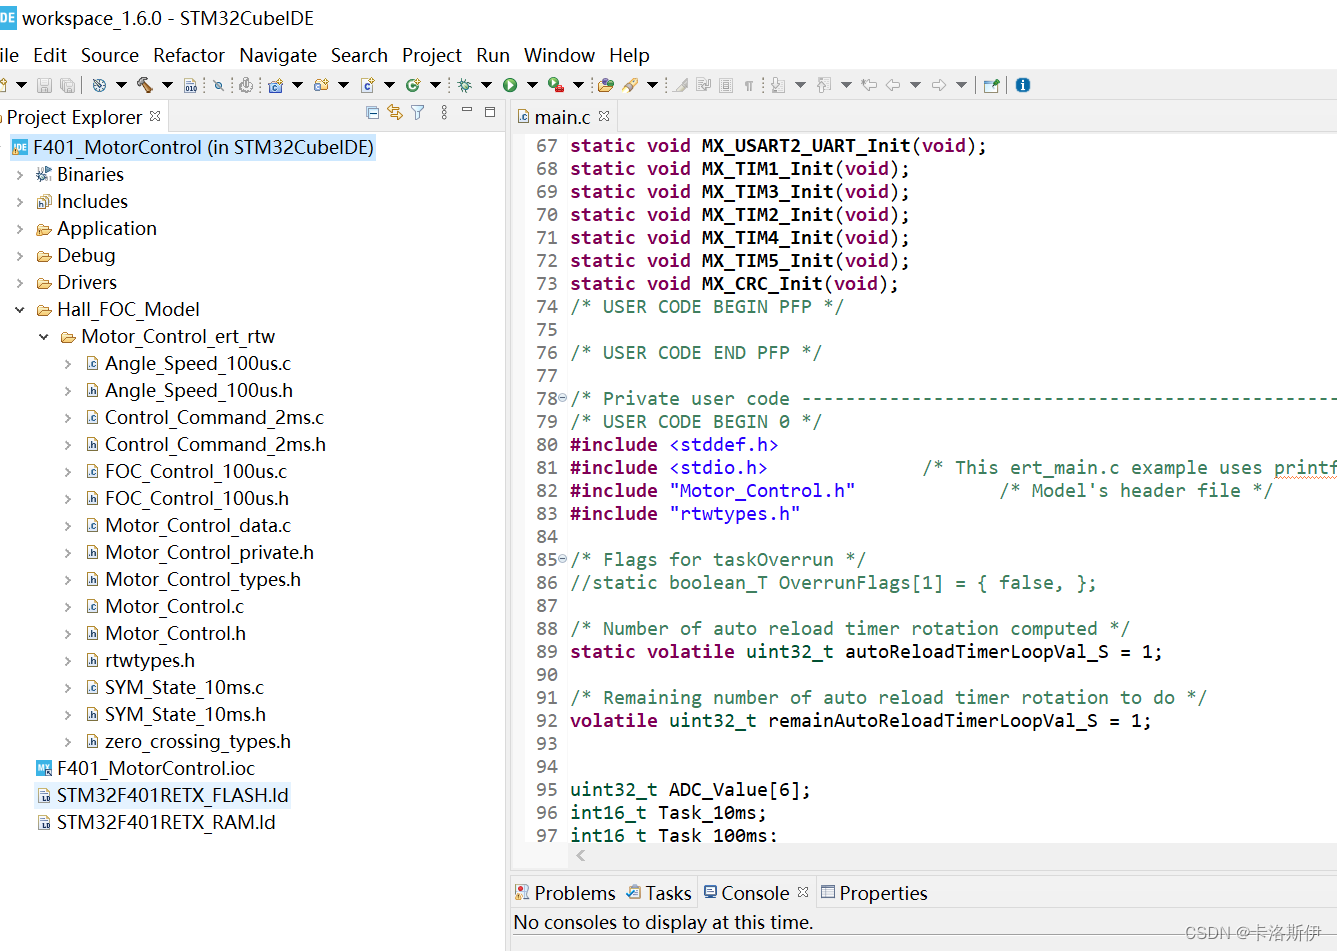Select Motor_Control_data.c in the tree

[198, 525]
